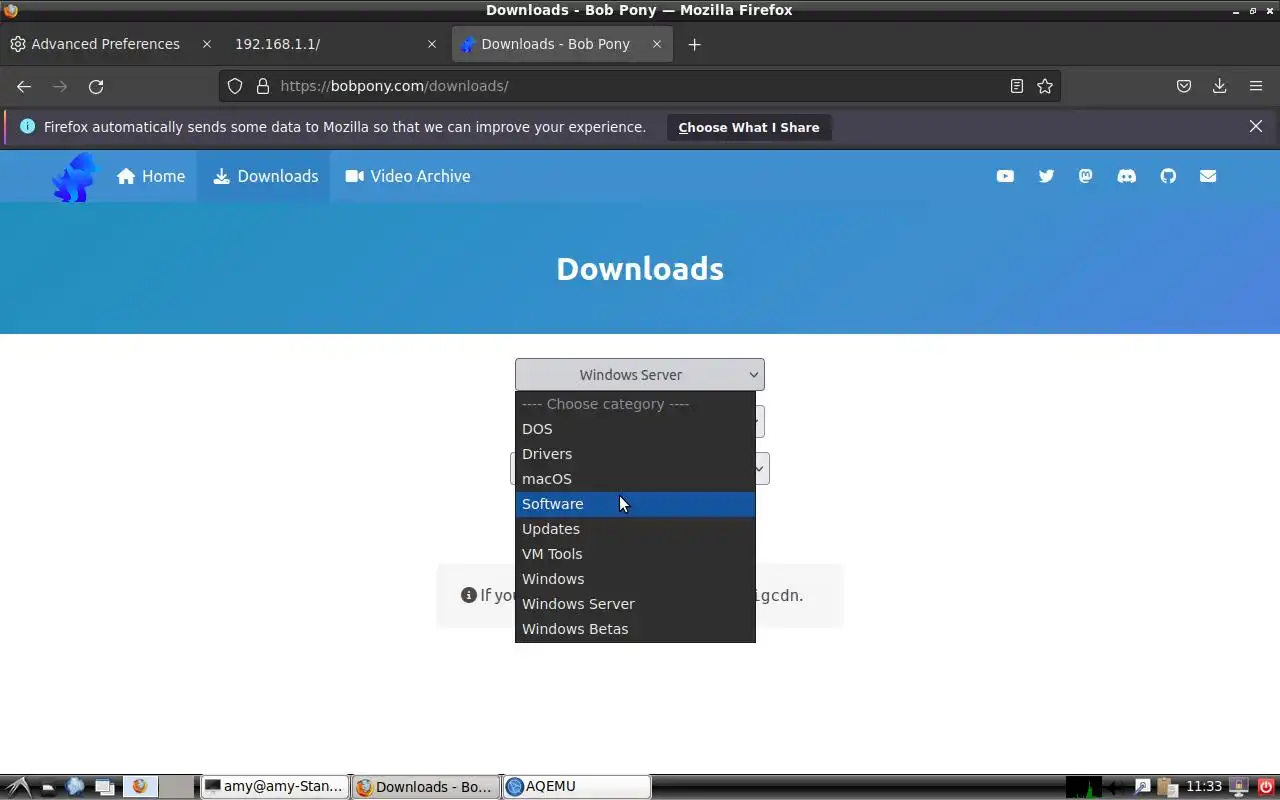
Task: Open Mastodon icon in site header
Action: pyautogui.click(x=1086, y=176)
